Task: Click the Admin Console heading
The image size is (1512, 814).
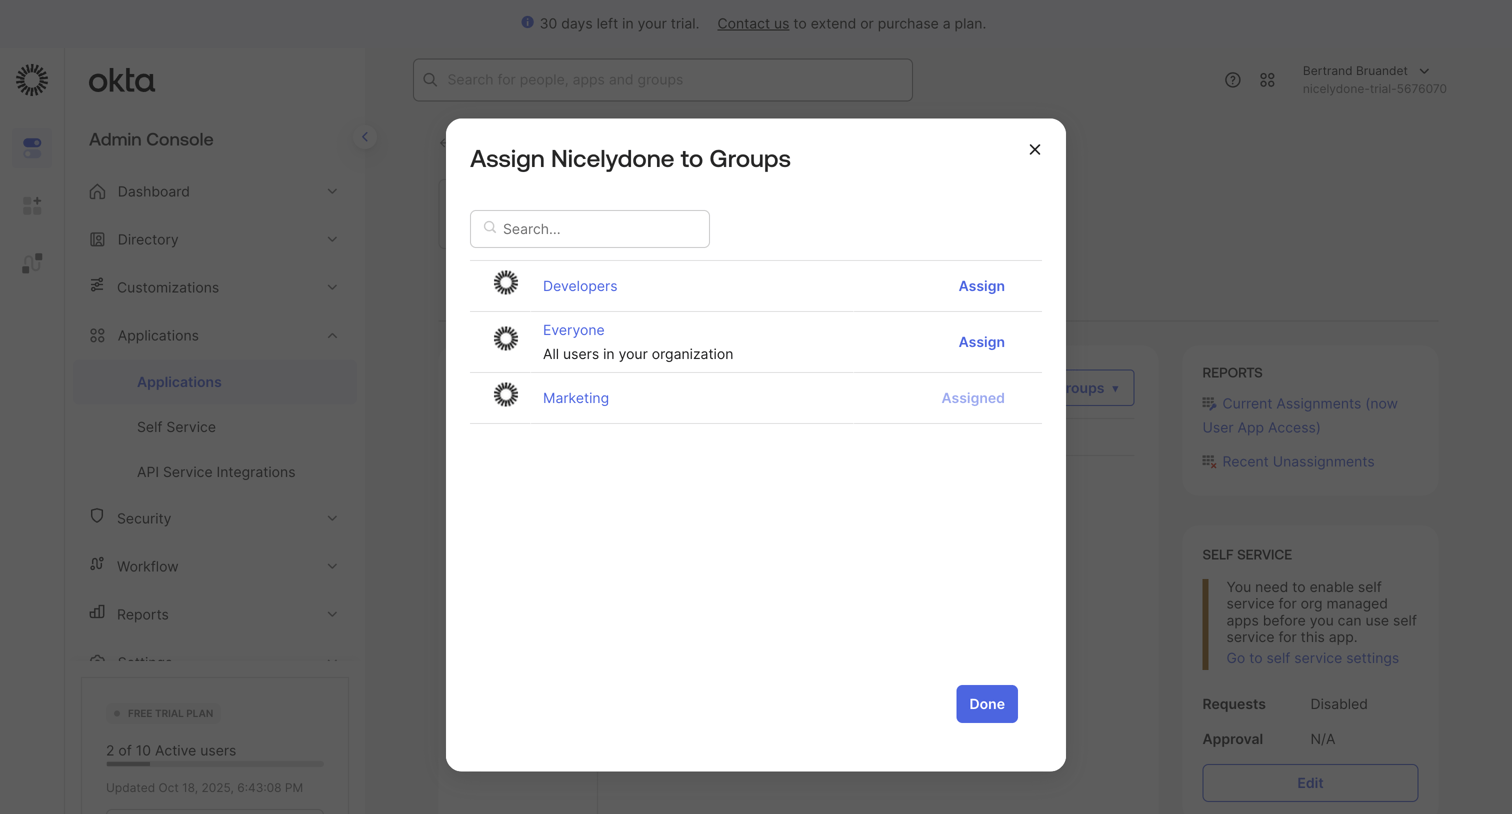Action: point(151,139)
